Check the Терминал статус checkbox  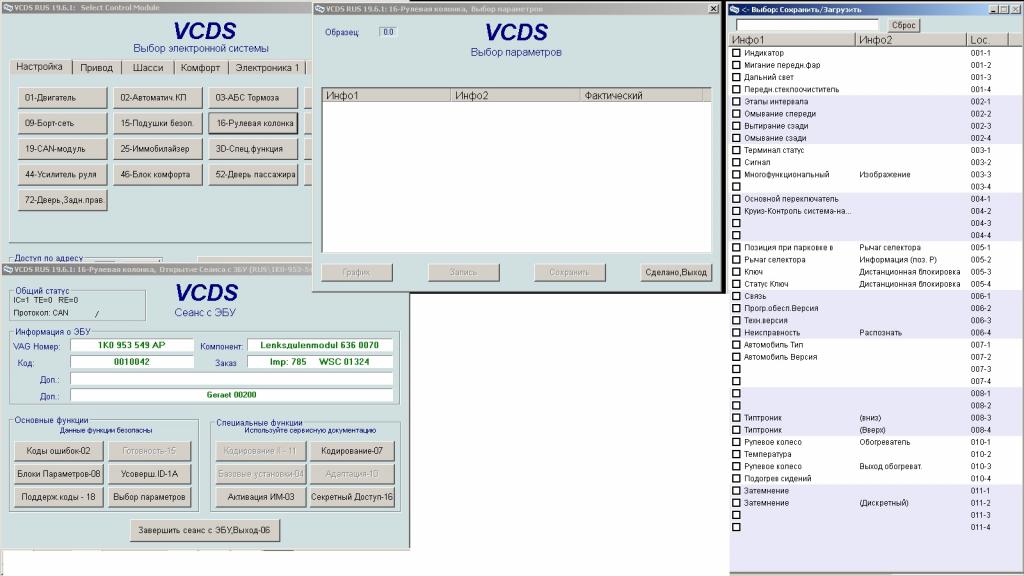click(736, 150)
